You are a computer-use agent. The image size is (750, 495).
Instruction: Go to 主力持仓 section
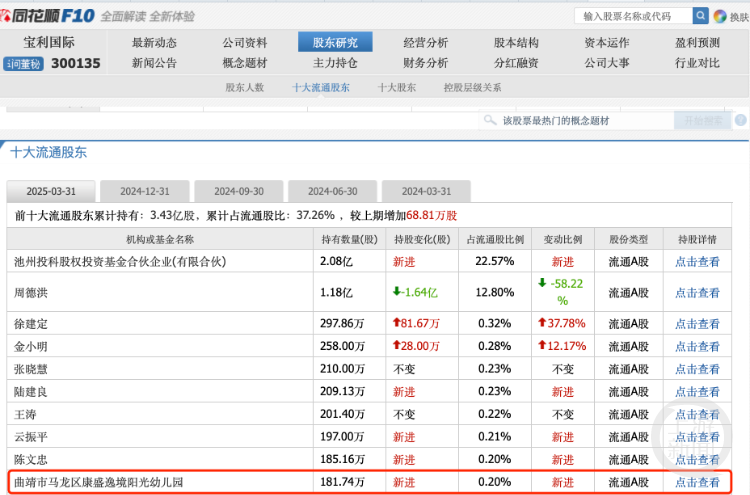tap(335, 62)
